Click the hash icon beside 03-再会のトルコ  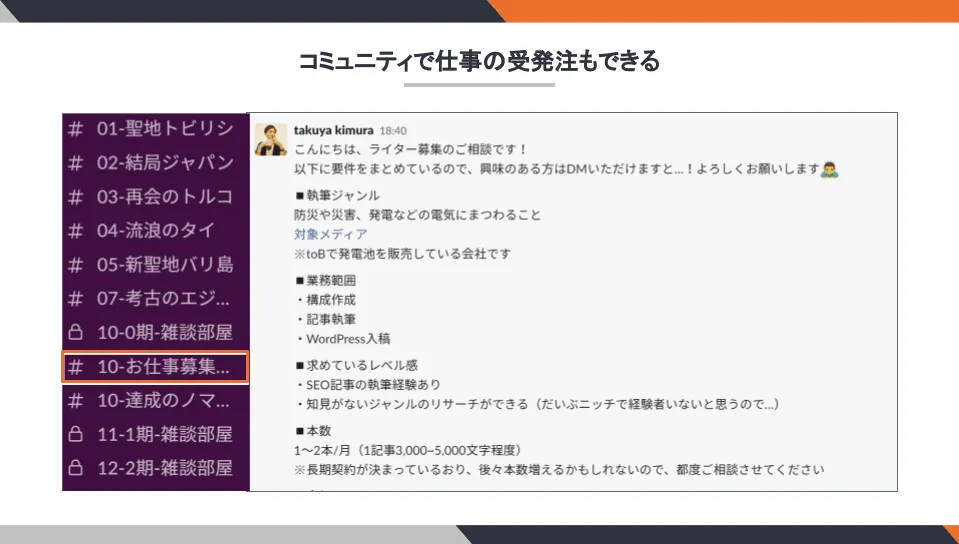(x=75, y=197)
